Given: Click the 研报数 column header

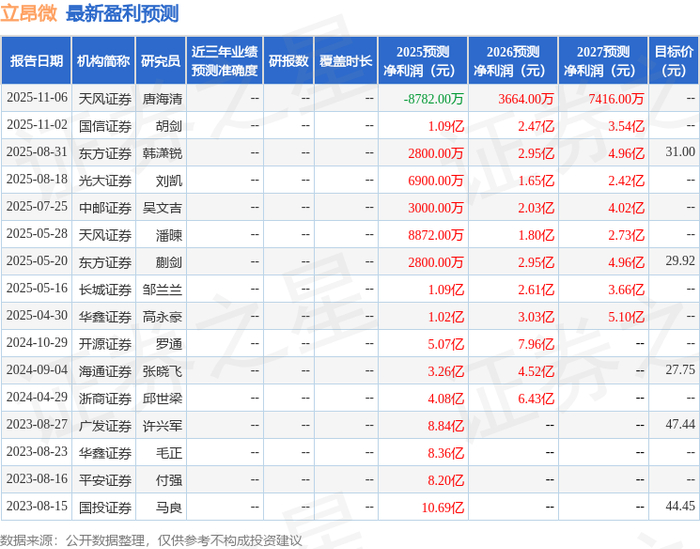Looking at the screenshot, I should (x=288, y=61).
